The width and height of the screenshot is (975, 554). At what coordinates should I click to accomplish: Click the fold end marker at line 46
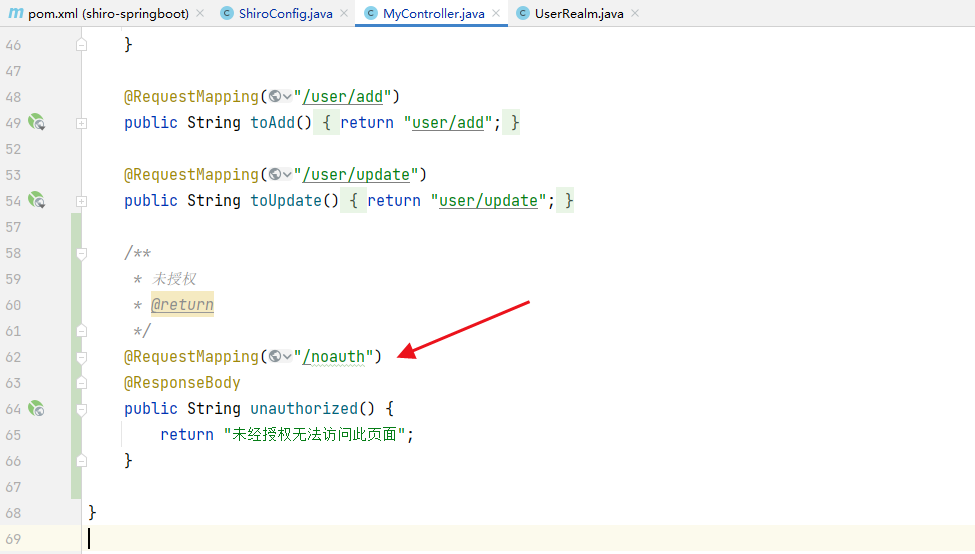coord(81,45)
